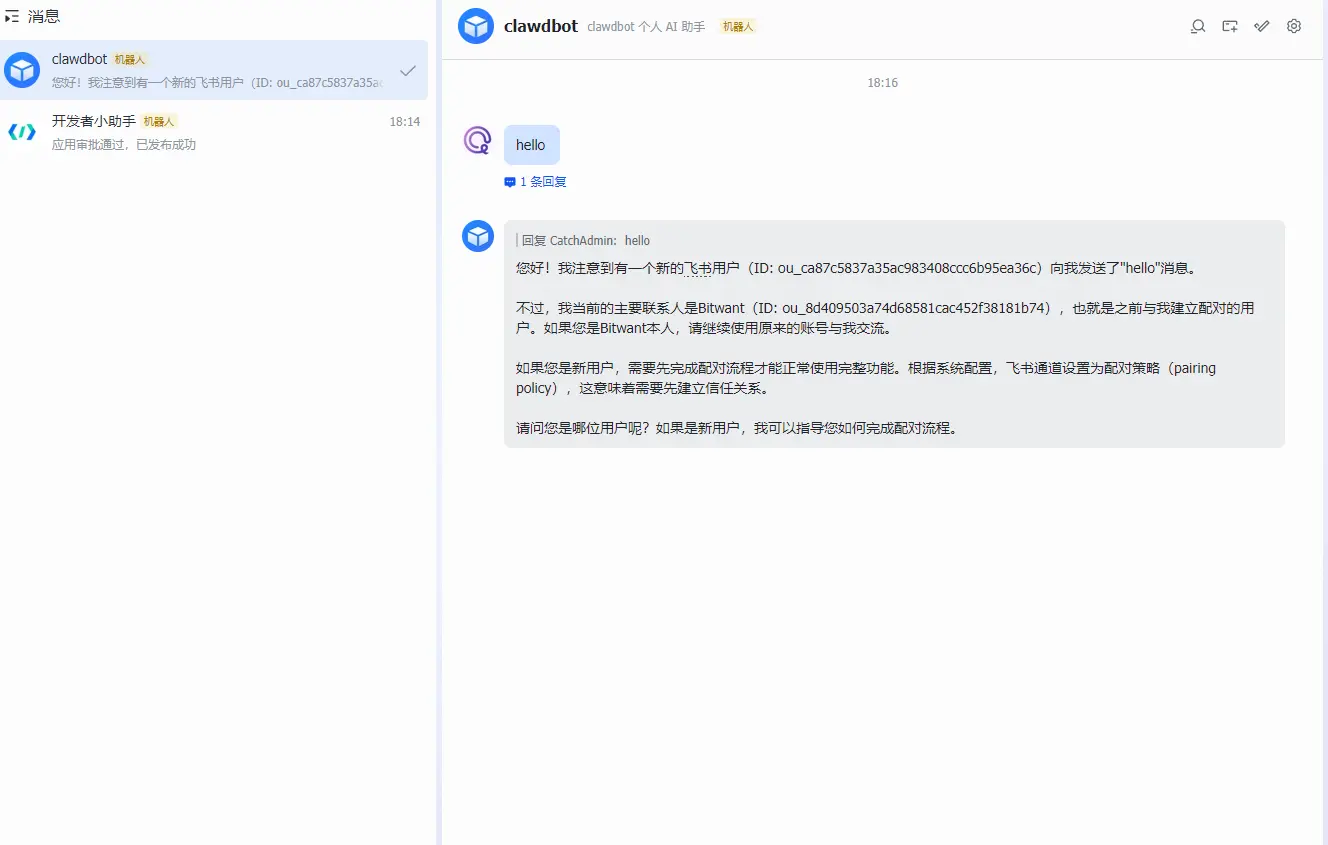1328x845 pixels.
Task: Click the CatchAdmin avatar beside the hello message
Action: [x=477, y=141]
